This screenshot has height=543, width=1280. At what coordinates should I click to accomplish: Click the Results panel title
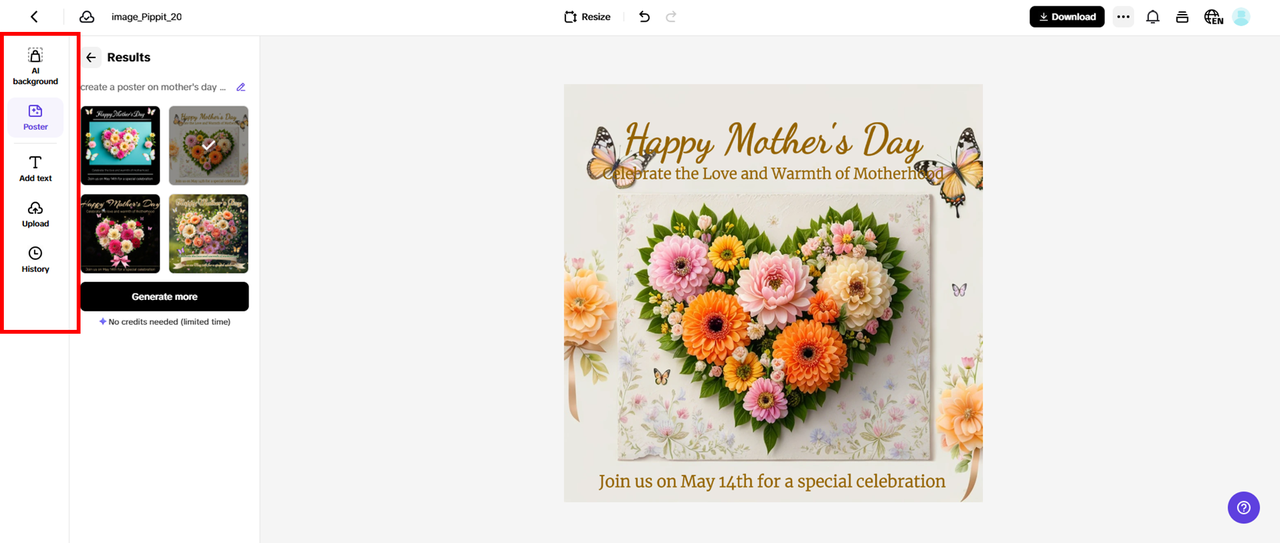[128, 57]
